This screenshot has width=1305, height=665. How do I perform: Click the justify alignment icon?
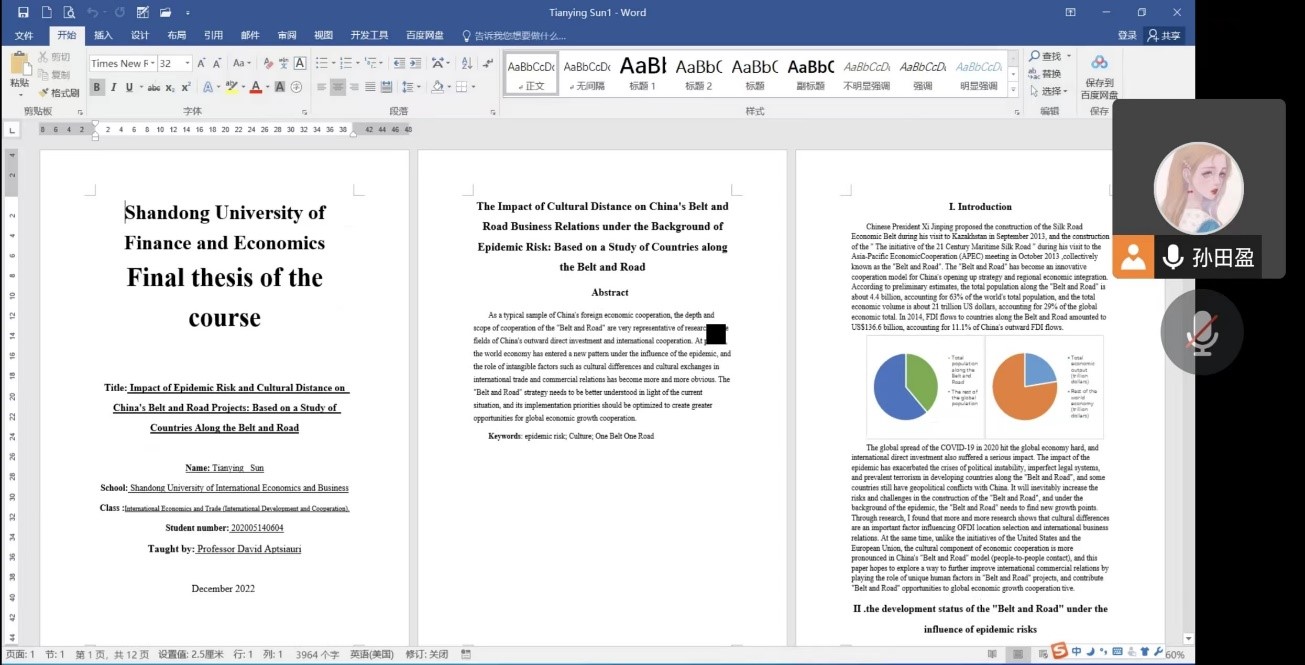pyautogui.click(x=371, y=87)
